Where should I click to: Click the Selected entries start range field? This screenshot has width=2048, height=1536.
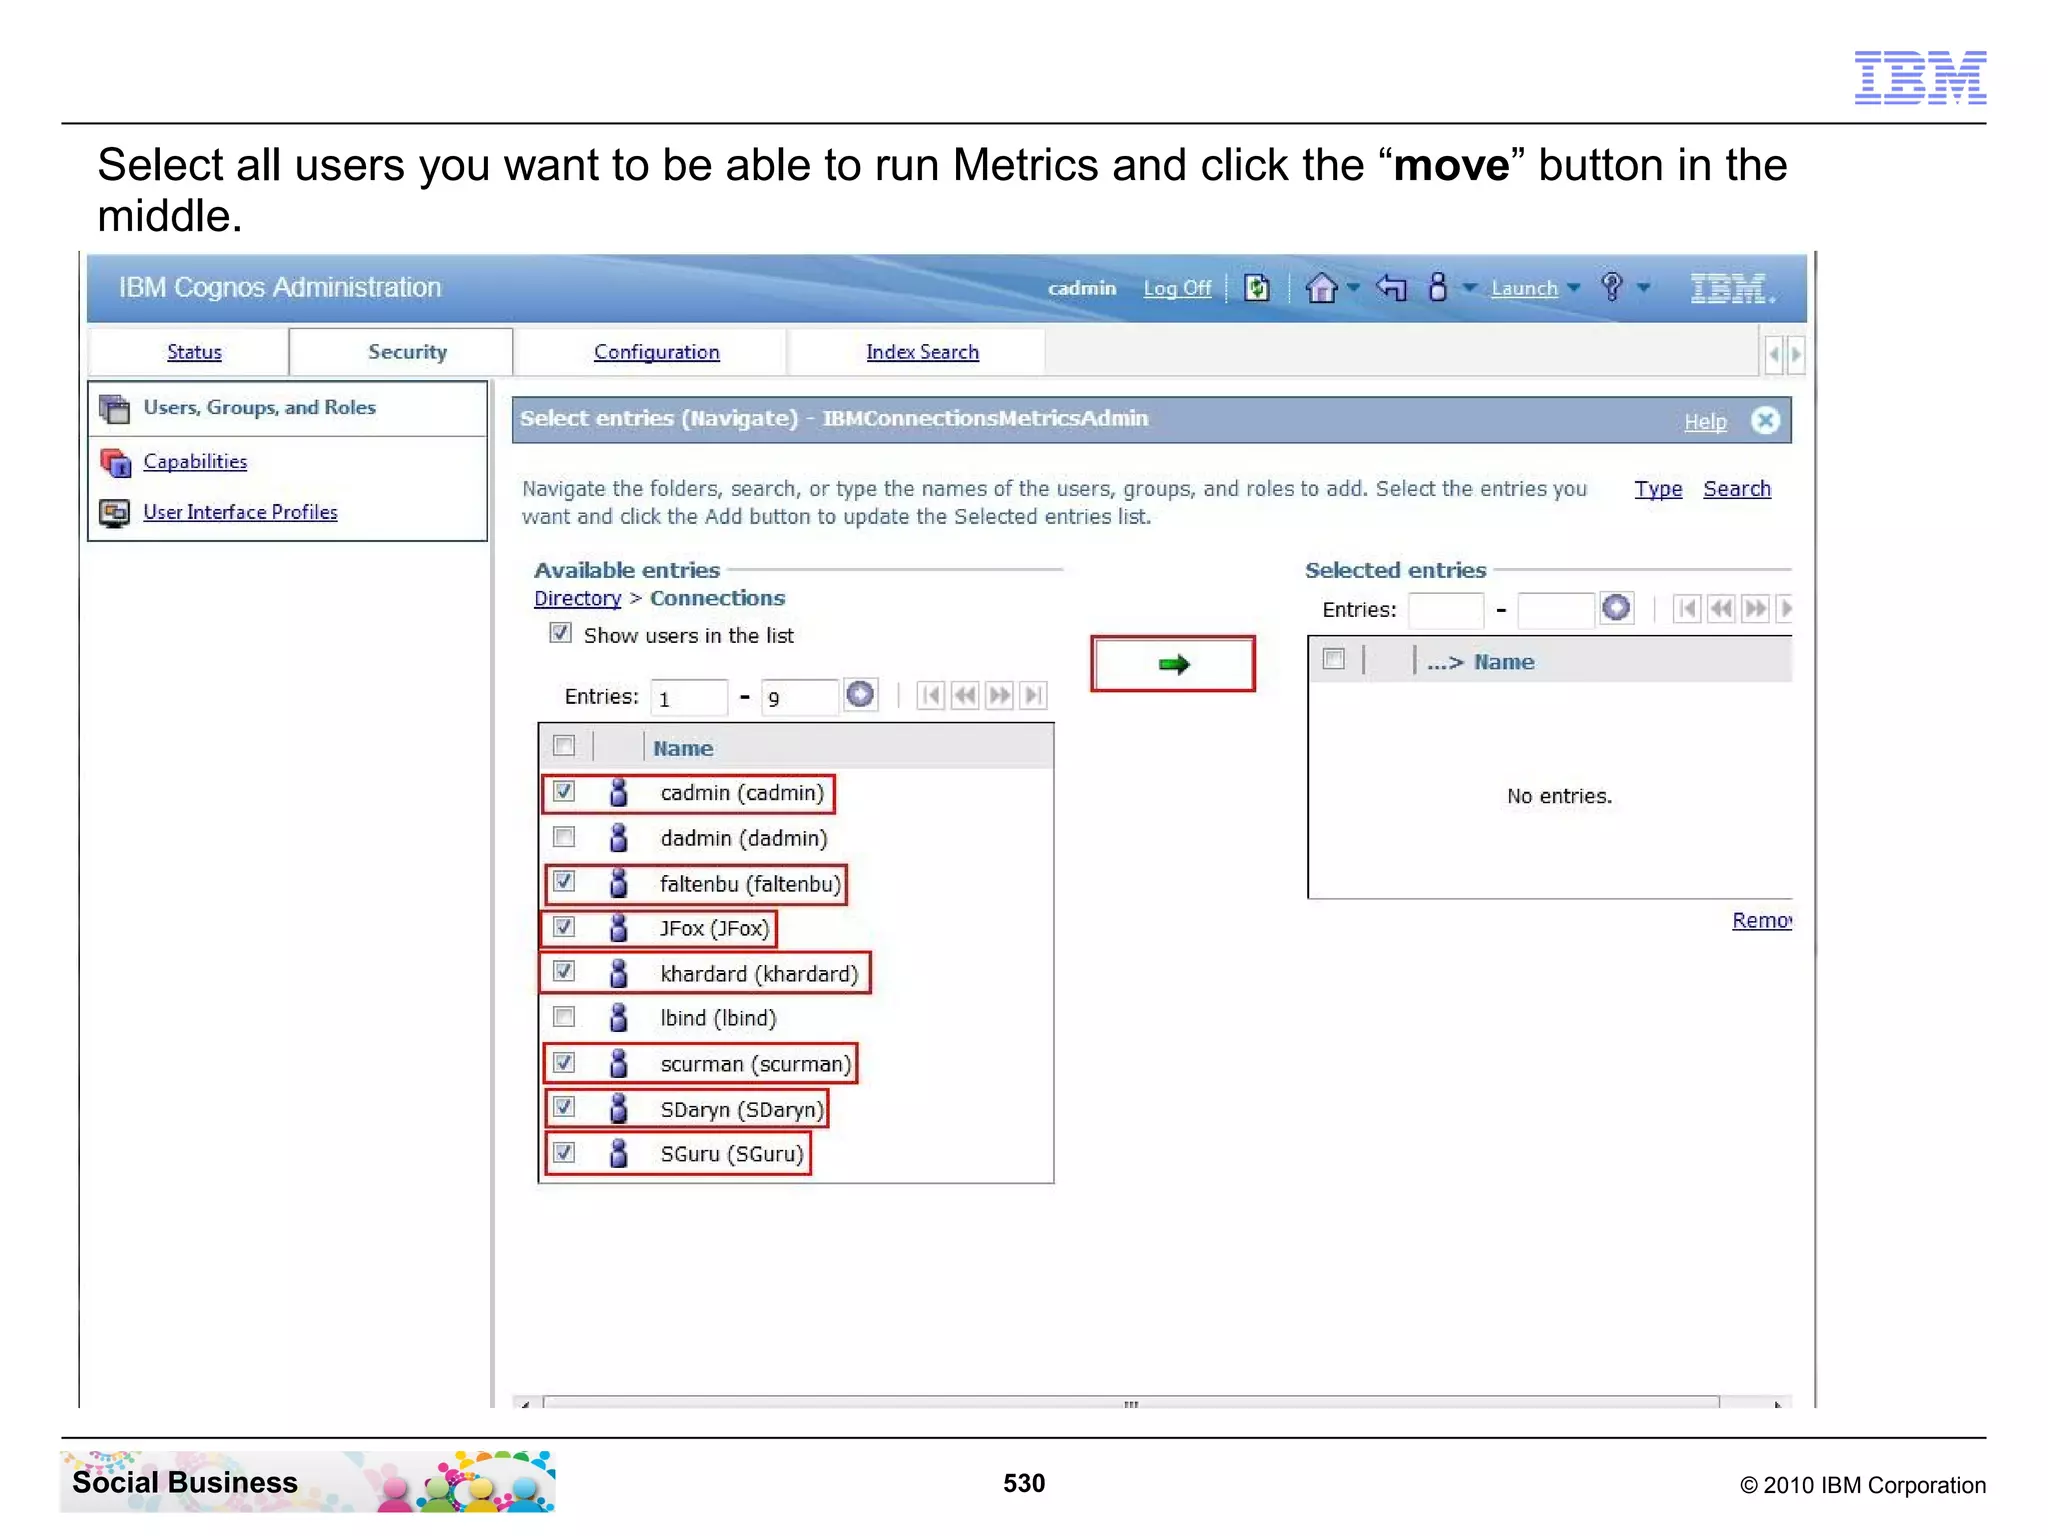point(1446,610)
